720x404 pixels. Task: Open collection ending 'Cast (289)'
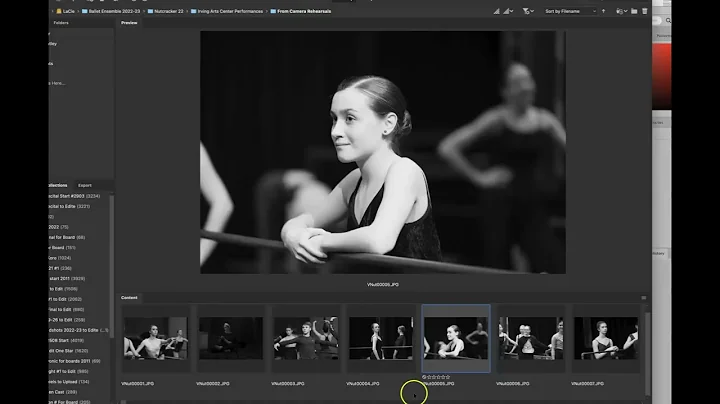tap(63, 392)
